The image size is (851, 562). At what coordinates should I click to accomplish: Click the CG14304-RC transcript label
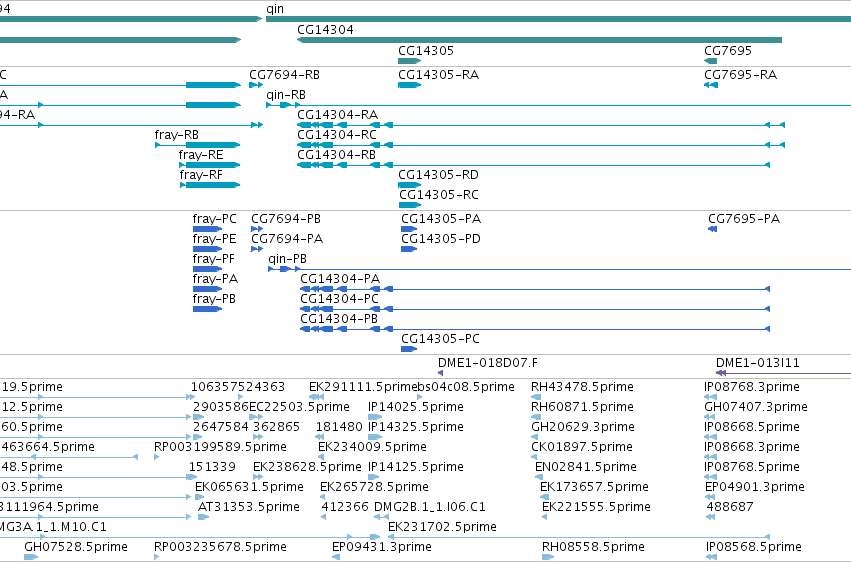pyautogui.click(x=337, y=135)
